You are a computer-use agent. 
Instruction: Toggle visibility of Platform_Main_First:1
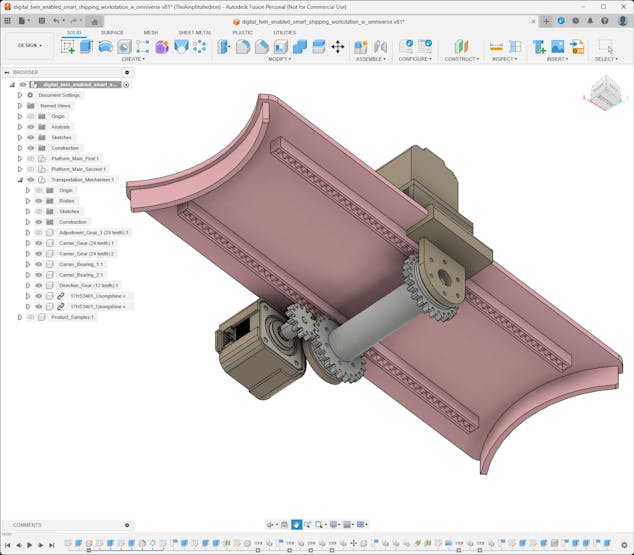point(30,159)
